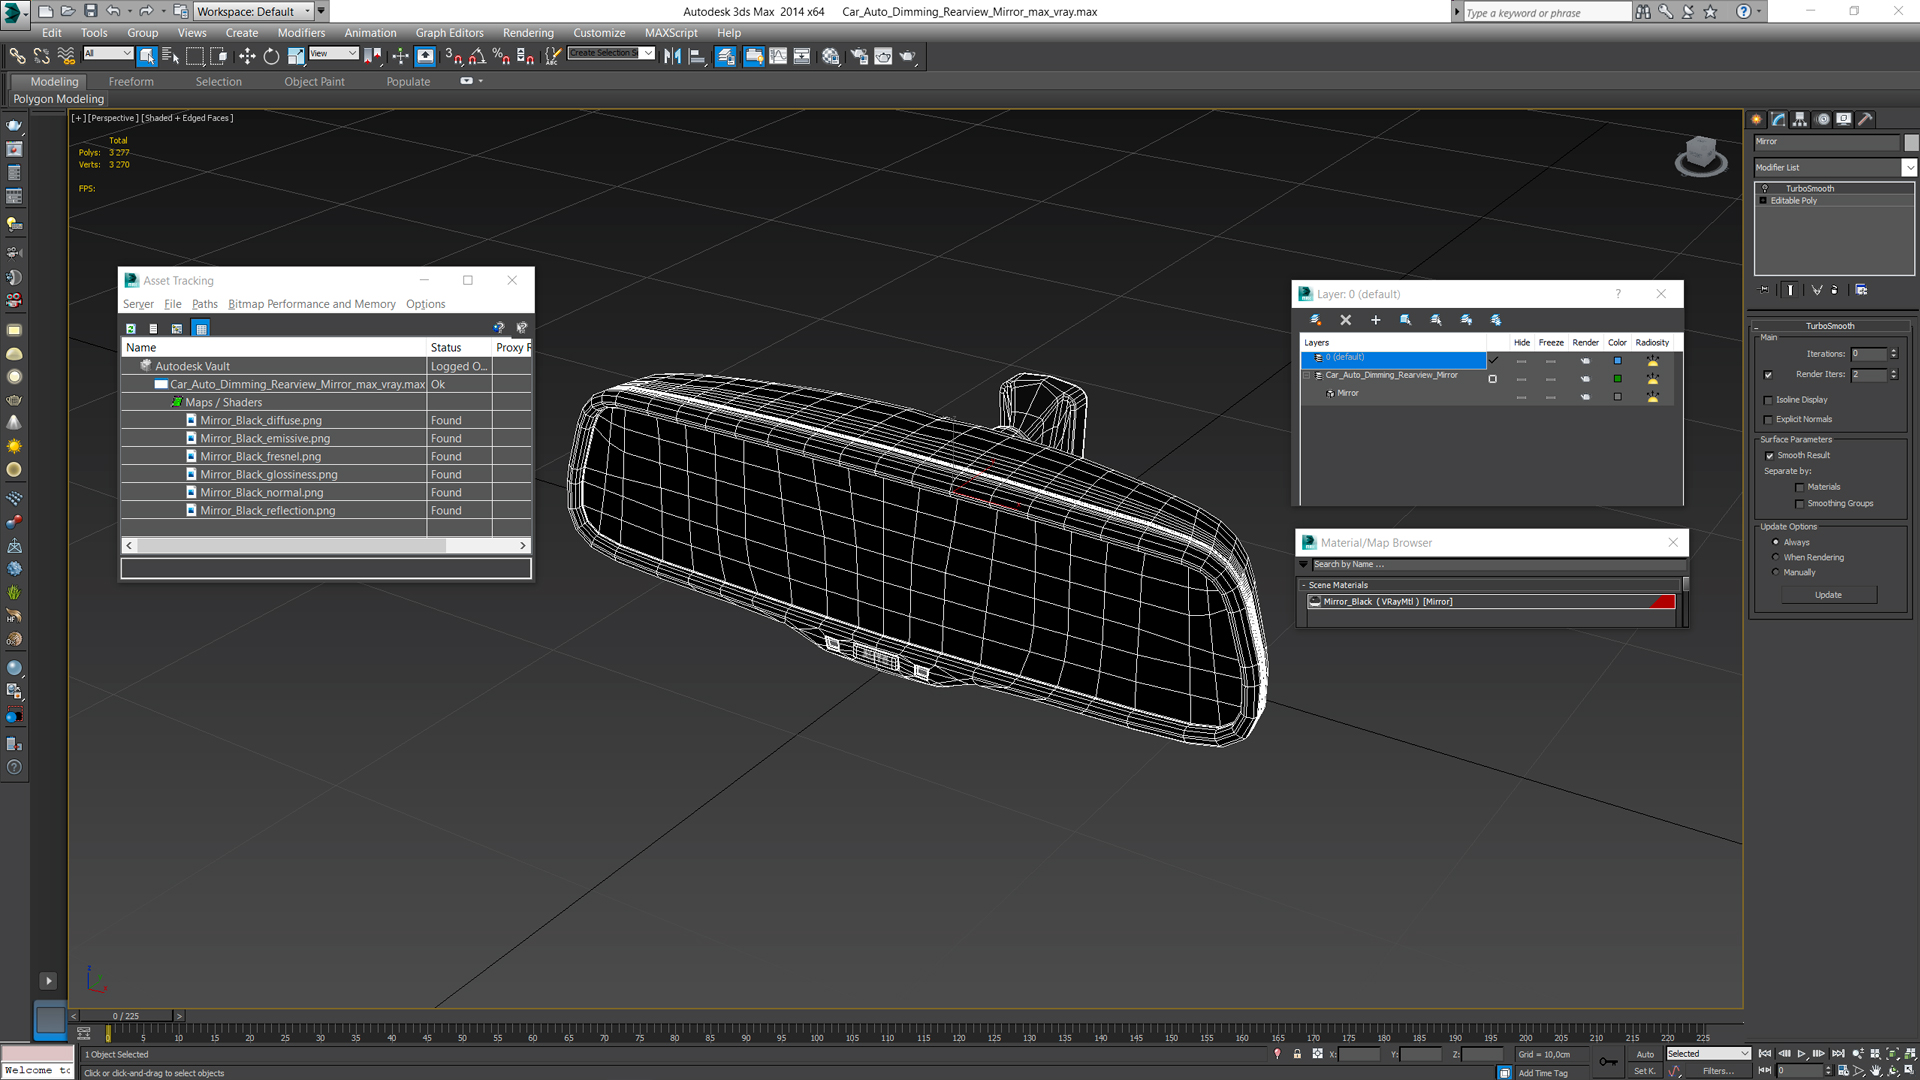
Task: Toggle Smooth Result checkbox
Action: click(1769, 455)
